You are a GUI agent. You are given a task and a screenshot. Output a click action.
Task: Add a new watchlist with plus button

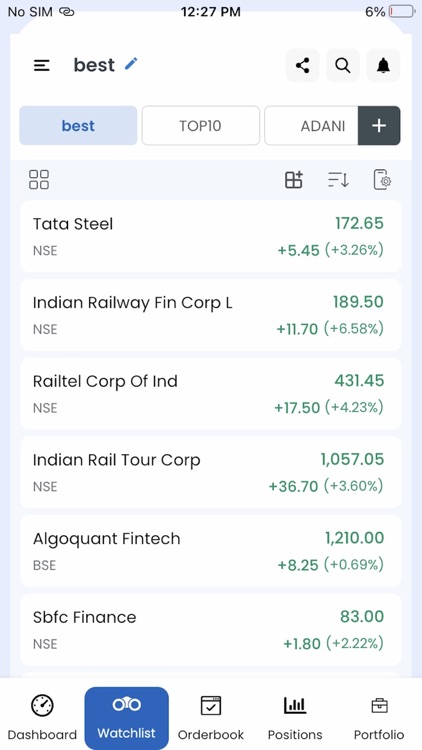tap(379, 126)
